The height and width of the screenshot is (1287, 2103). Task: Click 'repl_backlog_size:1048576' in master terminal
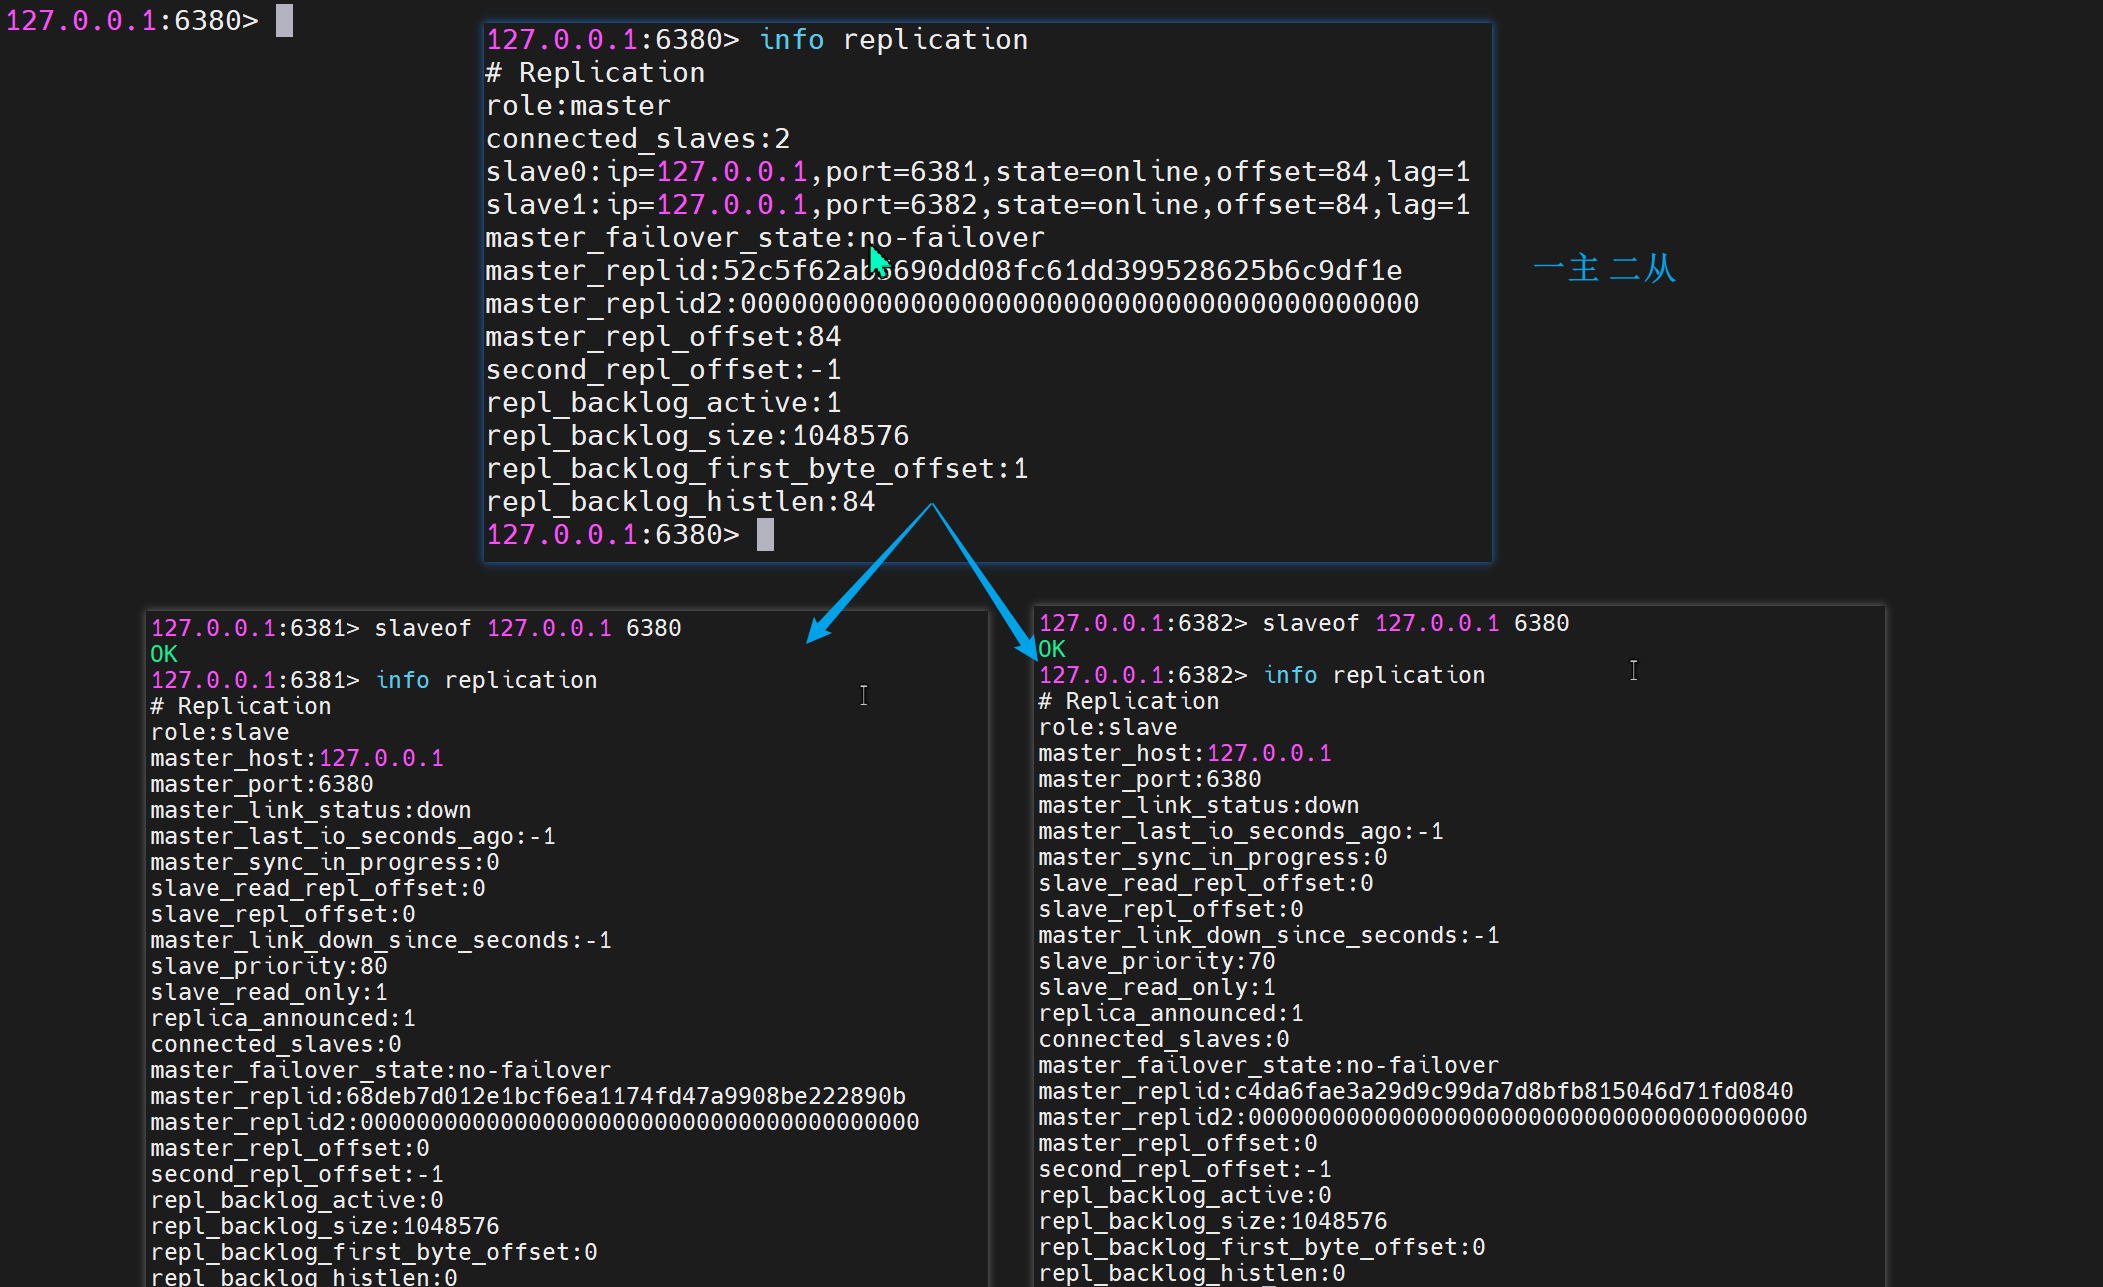[x=697, y=436]
